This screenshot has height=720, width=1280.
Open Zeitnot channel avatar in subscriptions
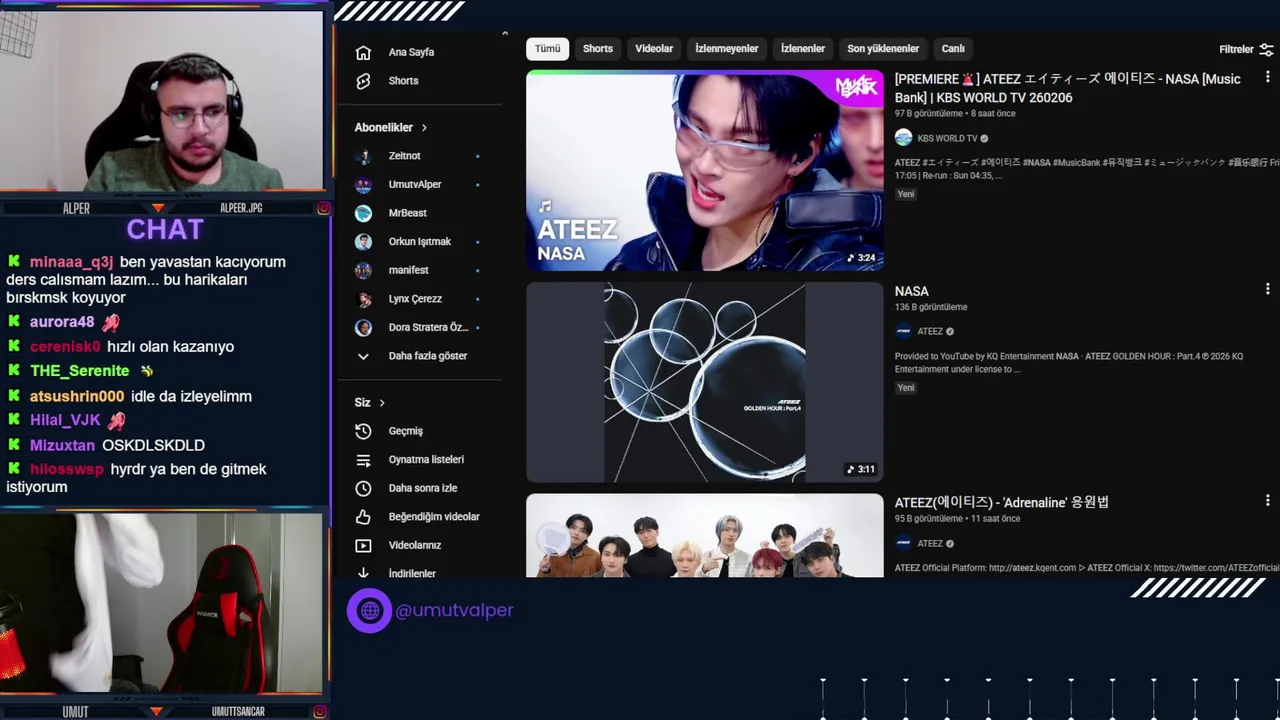(364, 156)
